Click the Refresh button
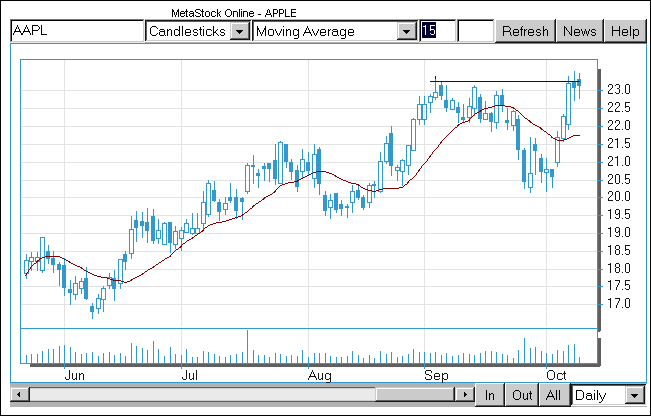This screenshot has height=416, width=651. click(525, 31)
